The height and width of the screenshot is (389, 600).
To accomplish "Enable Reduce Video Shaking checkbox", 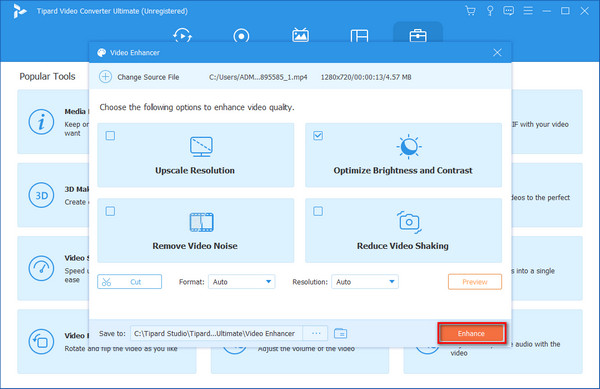I will point(318,211).
